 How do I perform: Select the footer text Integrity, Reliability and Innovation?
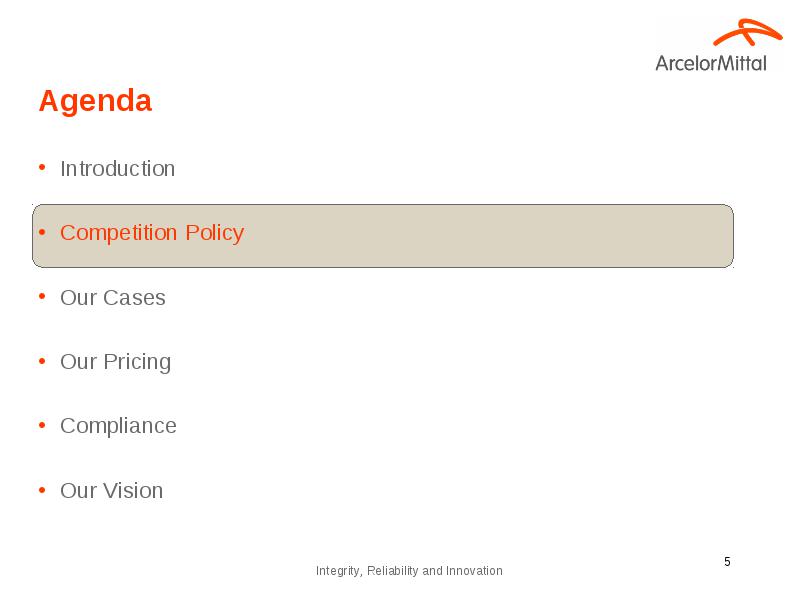coord(409,571)
